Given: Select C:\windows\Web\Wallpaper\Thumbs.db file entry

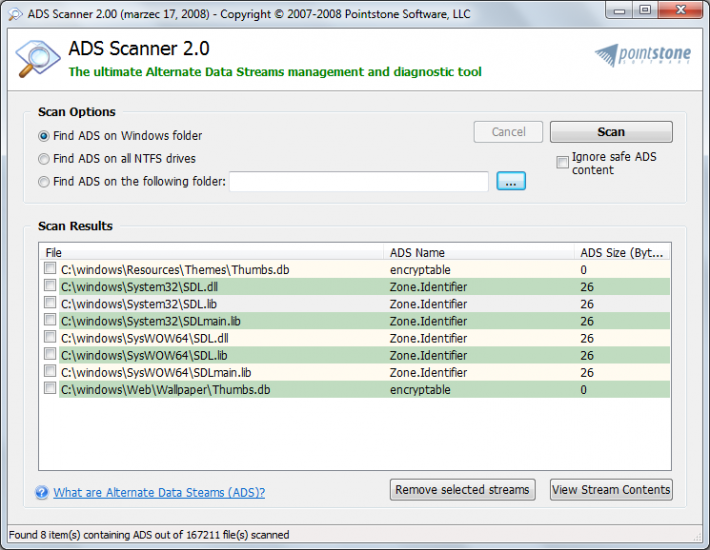Looking at the screenshot, I should [165, 390].
